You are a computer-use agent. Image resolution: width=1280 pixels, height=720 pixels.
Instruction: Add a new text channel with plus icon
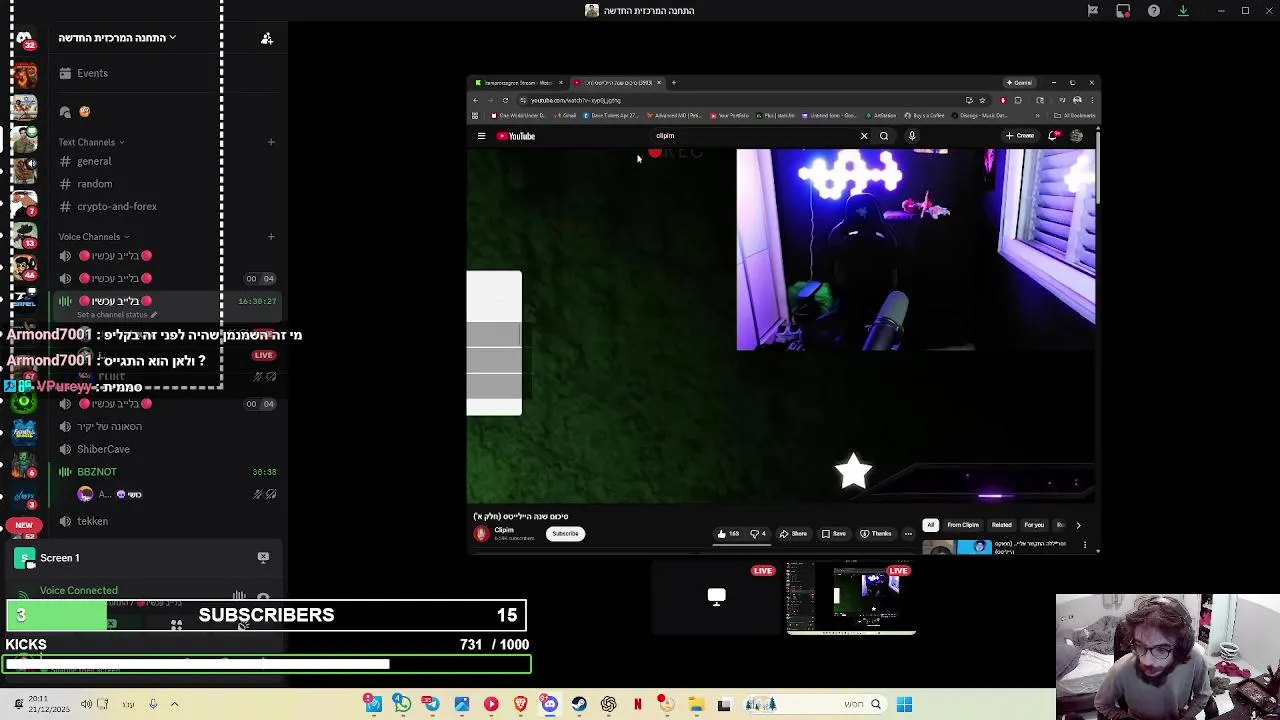click(x=271, y=142)
